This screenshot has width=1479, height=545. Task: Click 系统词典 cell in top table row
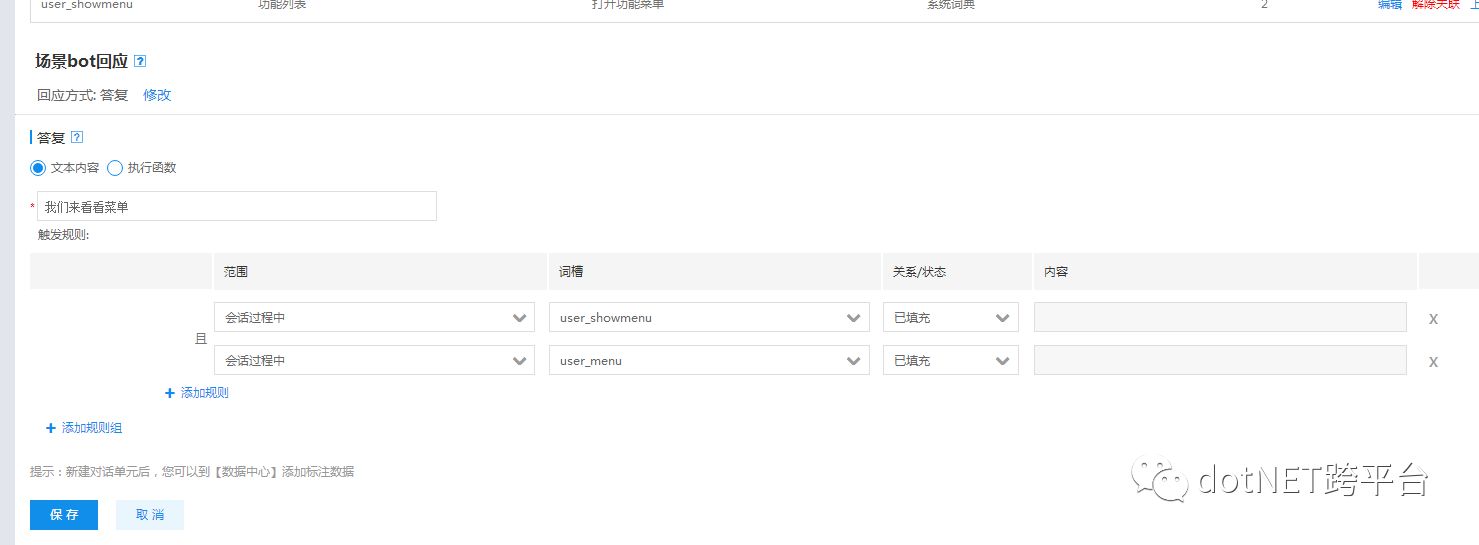[951, 5]
